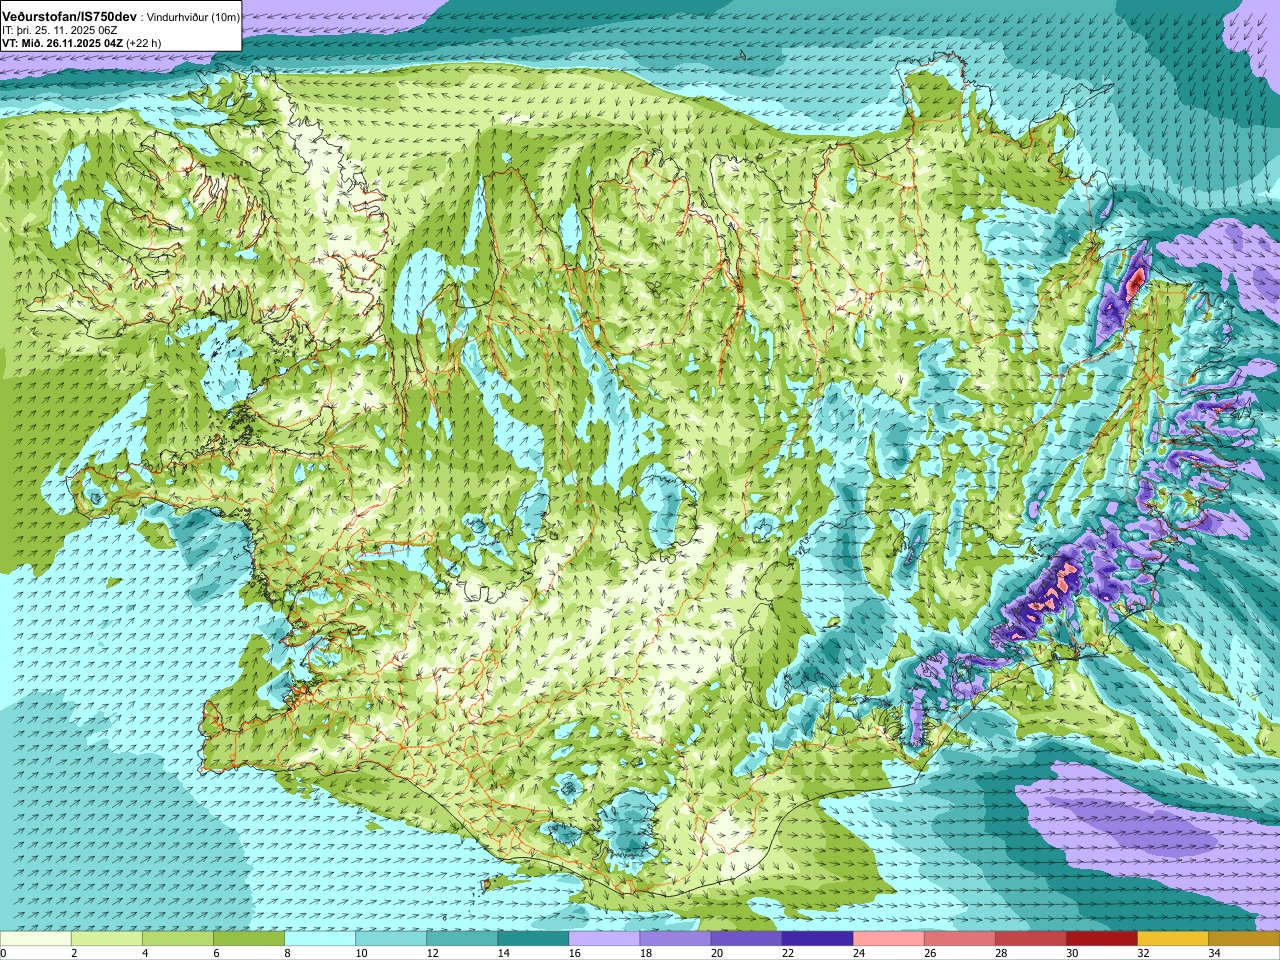Click the yellow 32–34 legend swatch

click(x=1172, y=939)
